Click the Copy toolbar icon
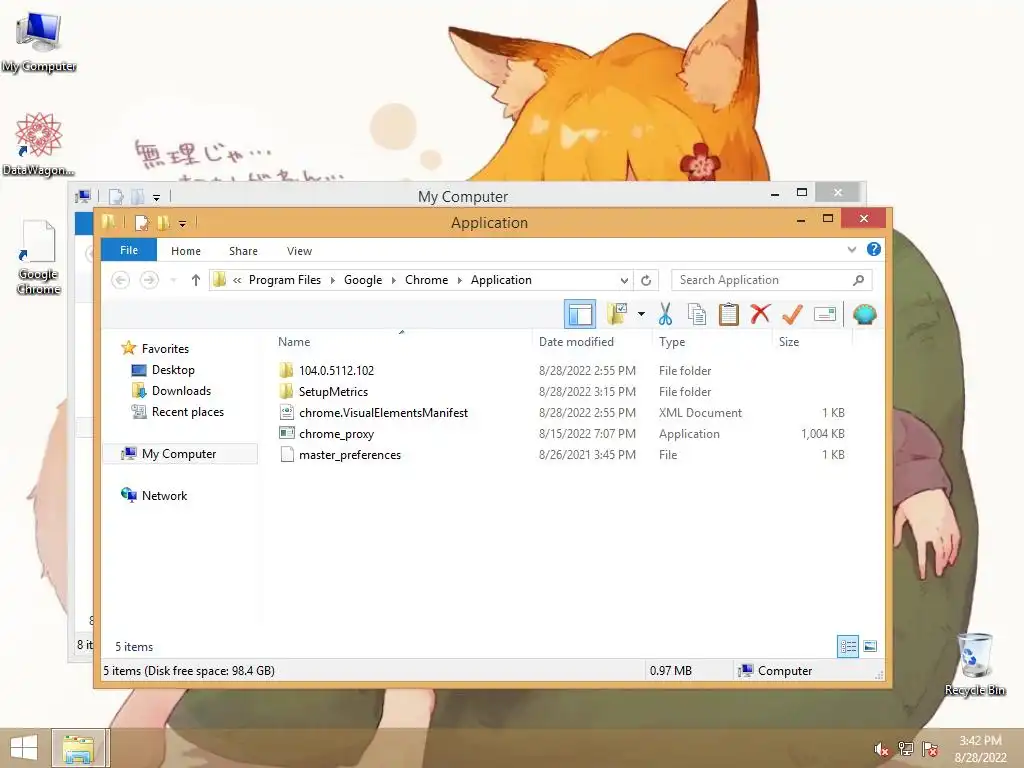The height and width of the screenshot is (768, 1024). [x=697, y=314]
